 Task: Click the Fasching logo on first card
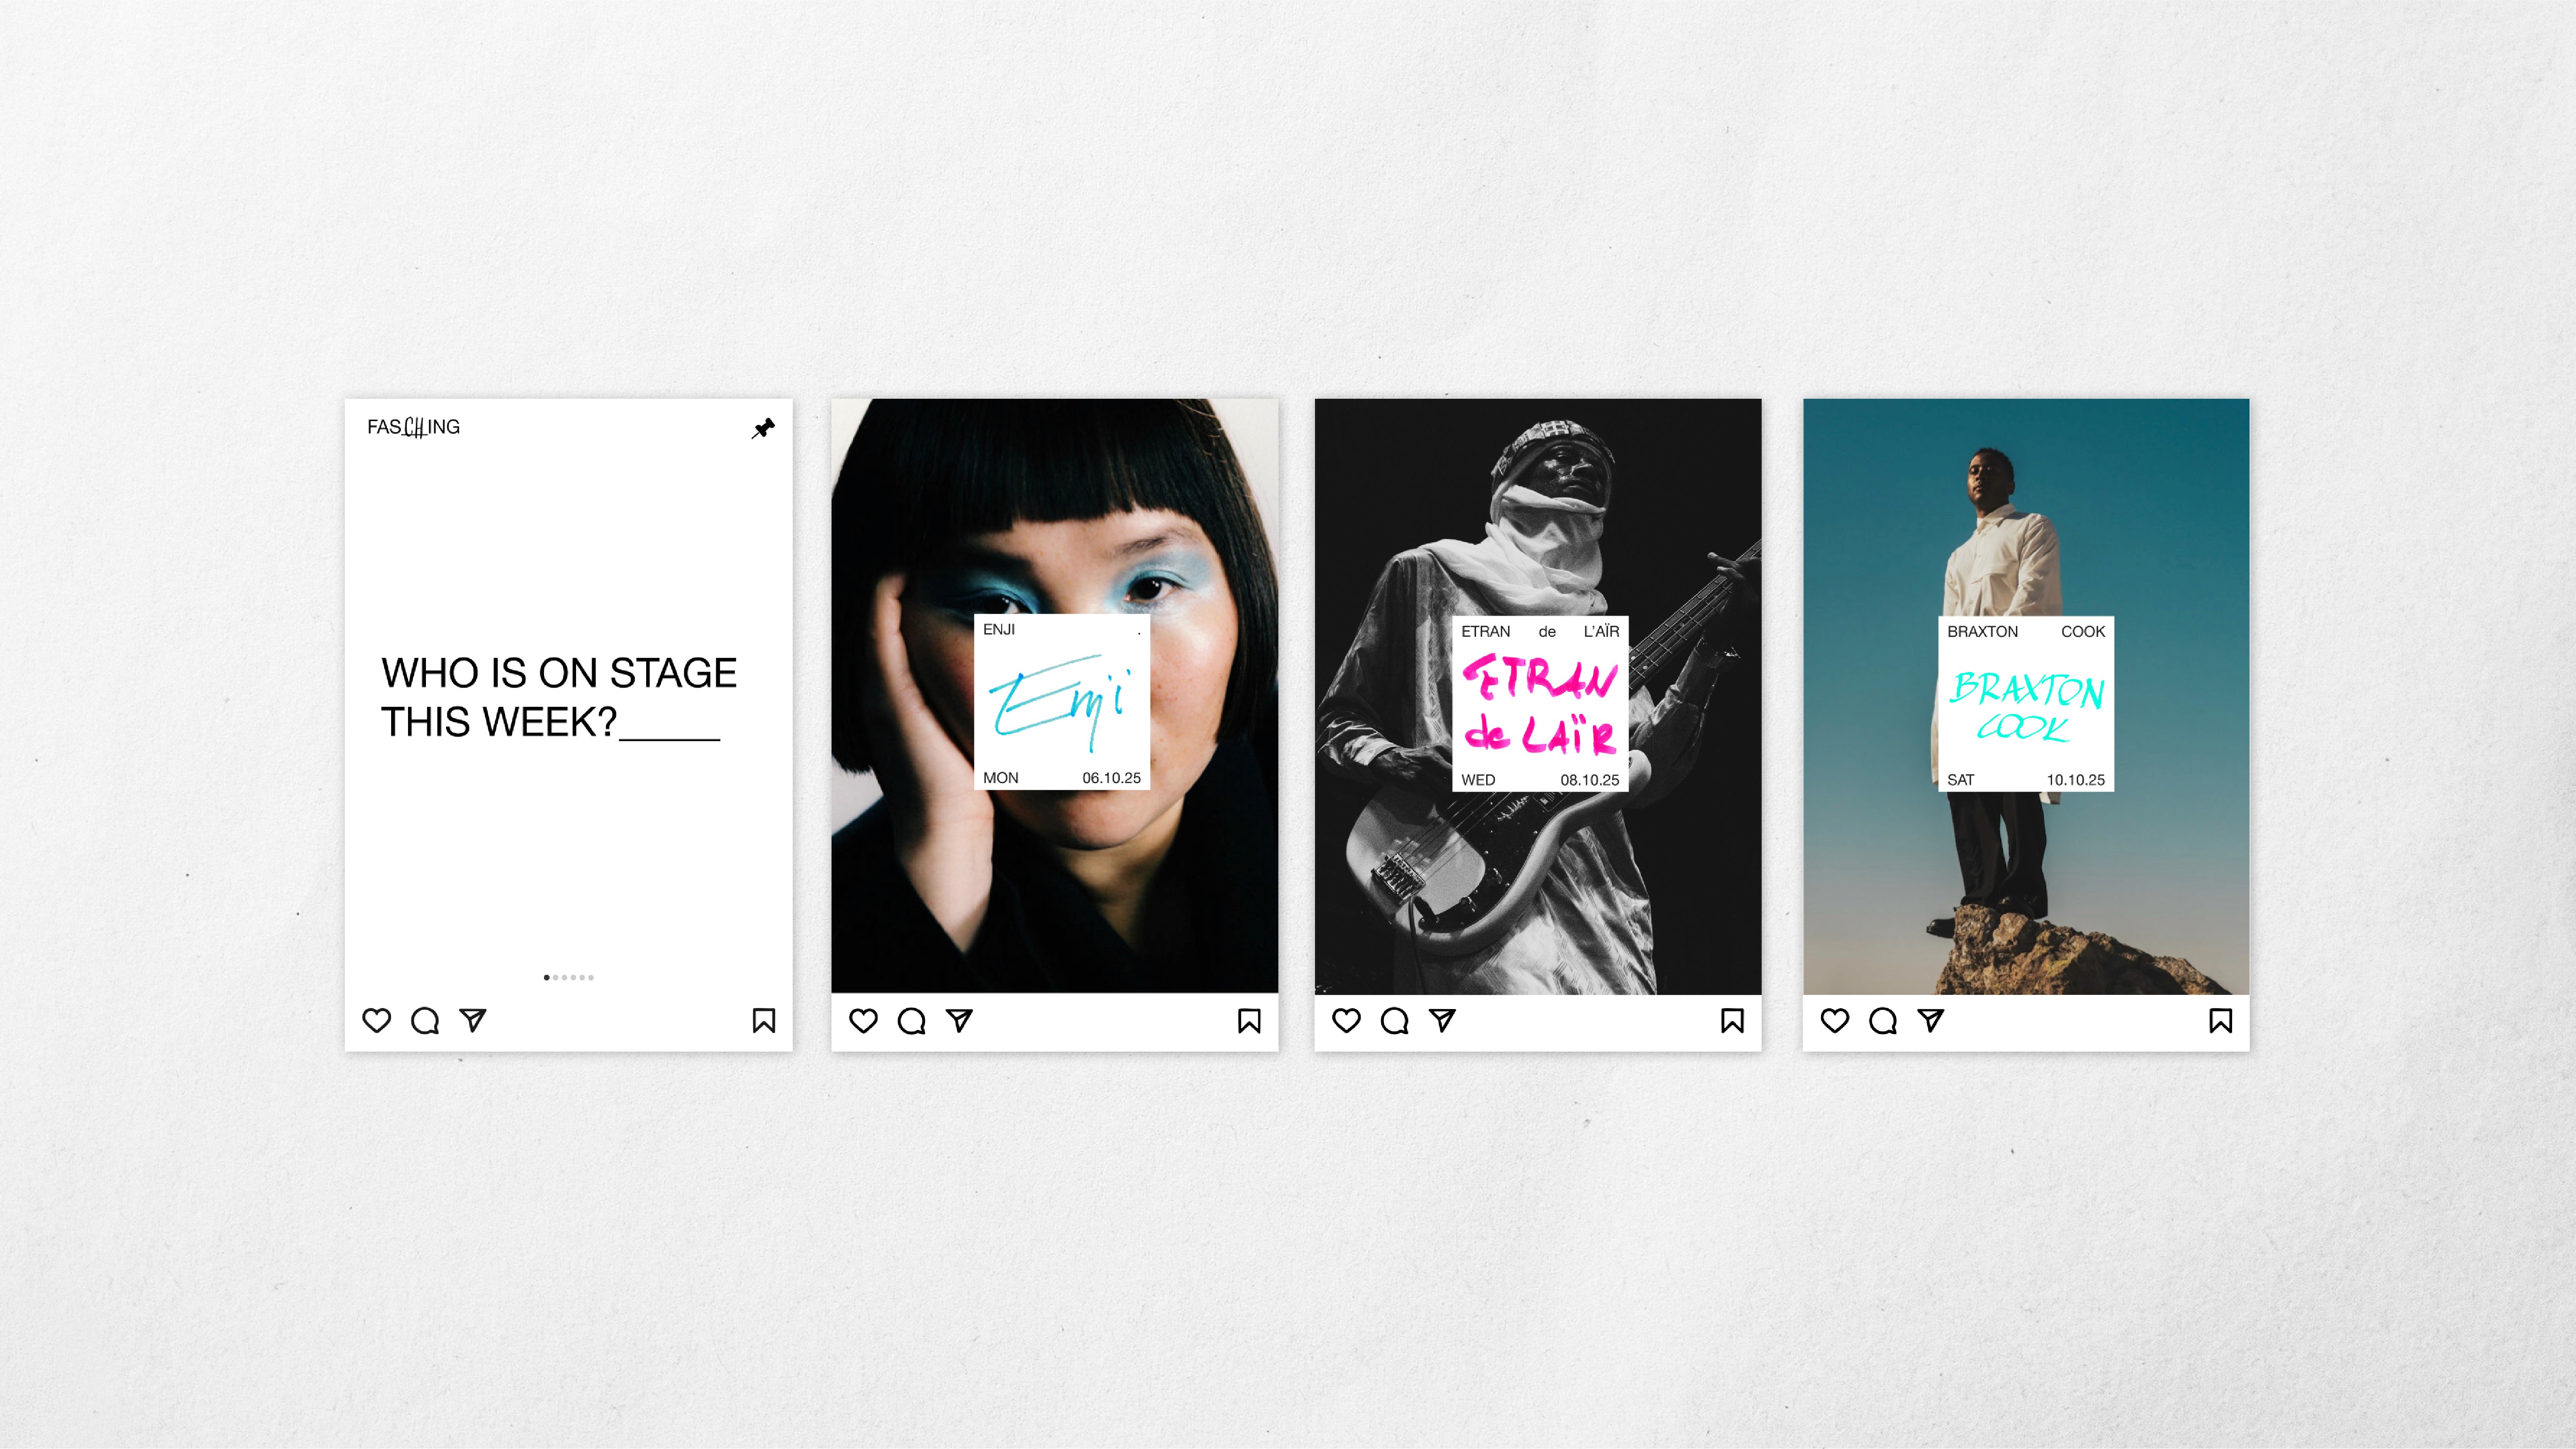[413, 427]
